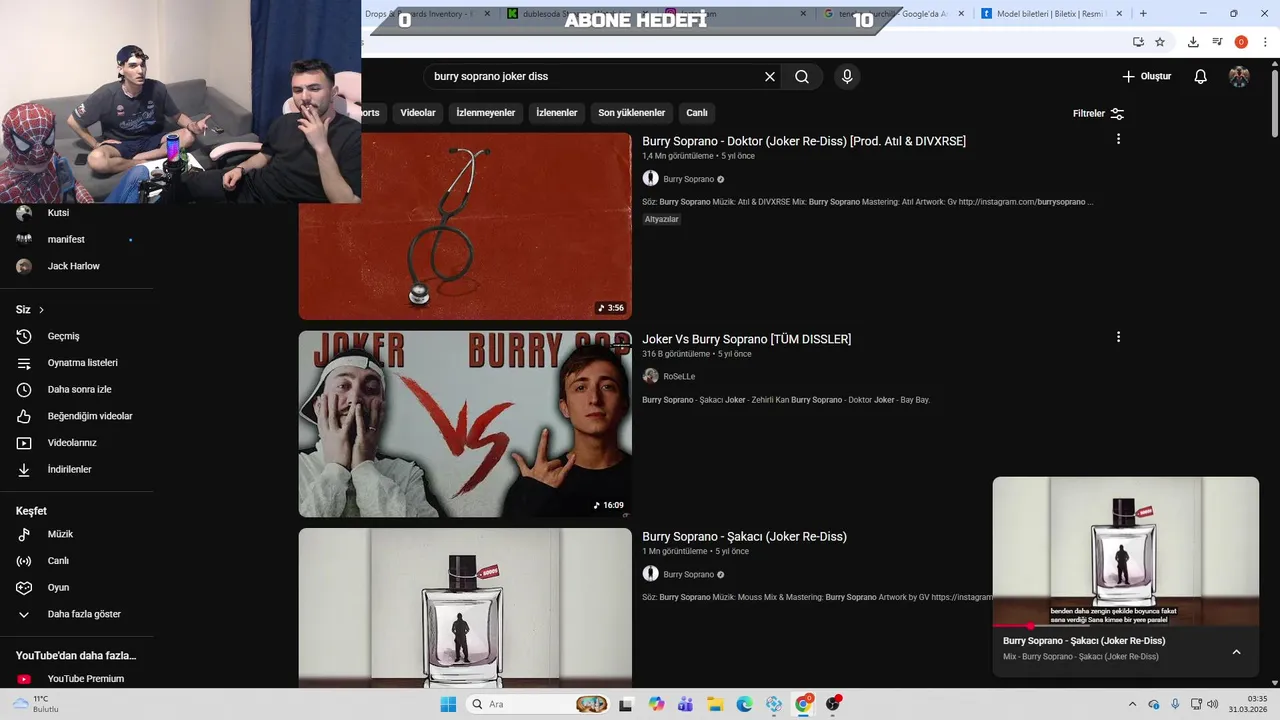Image resolution: width=1280 pixels, height=720 pixels.
Task: Select the İzlenenler filter chip
Action: [x=557, y=113]
